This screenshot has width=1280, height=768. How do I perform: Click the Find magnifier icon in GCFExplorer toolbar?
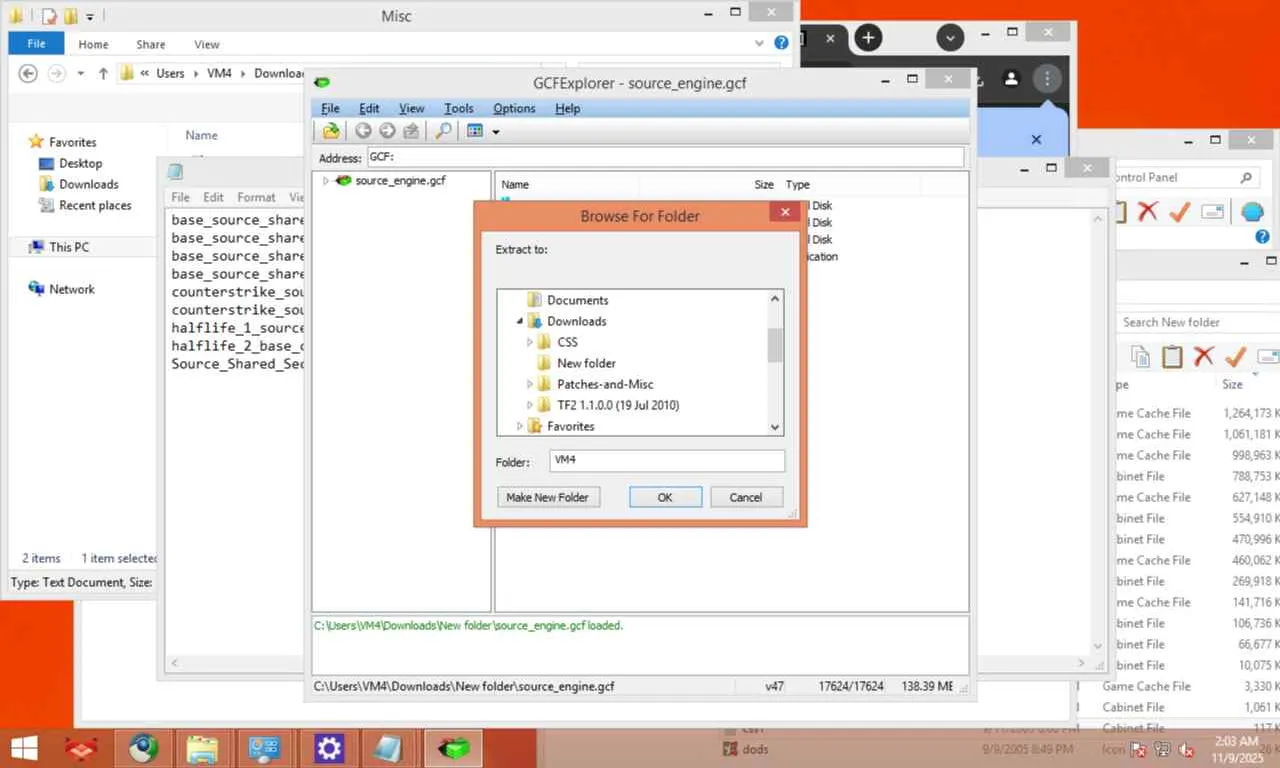442,131
